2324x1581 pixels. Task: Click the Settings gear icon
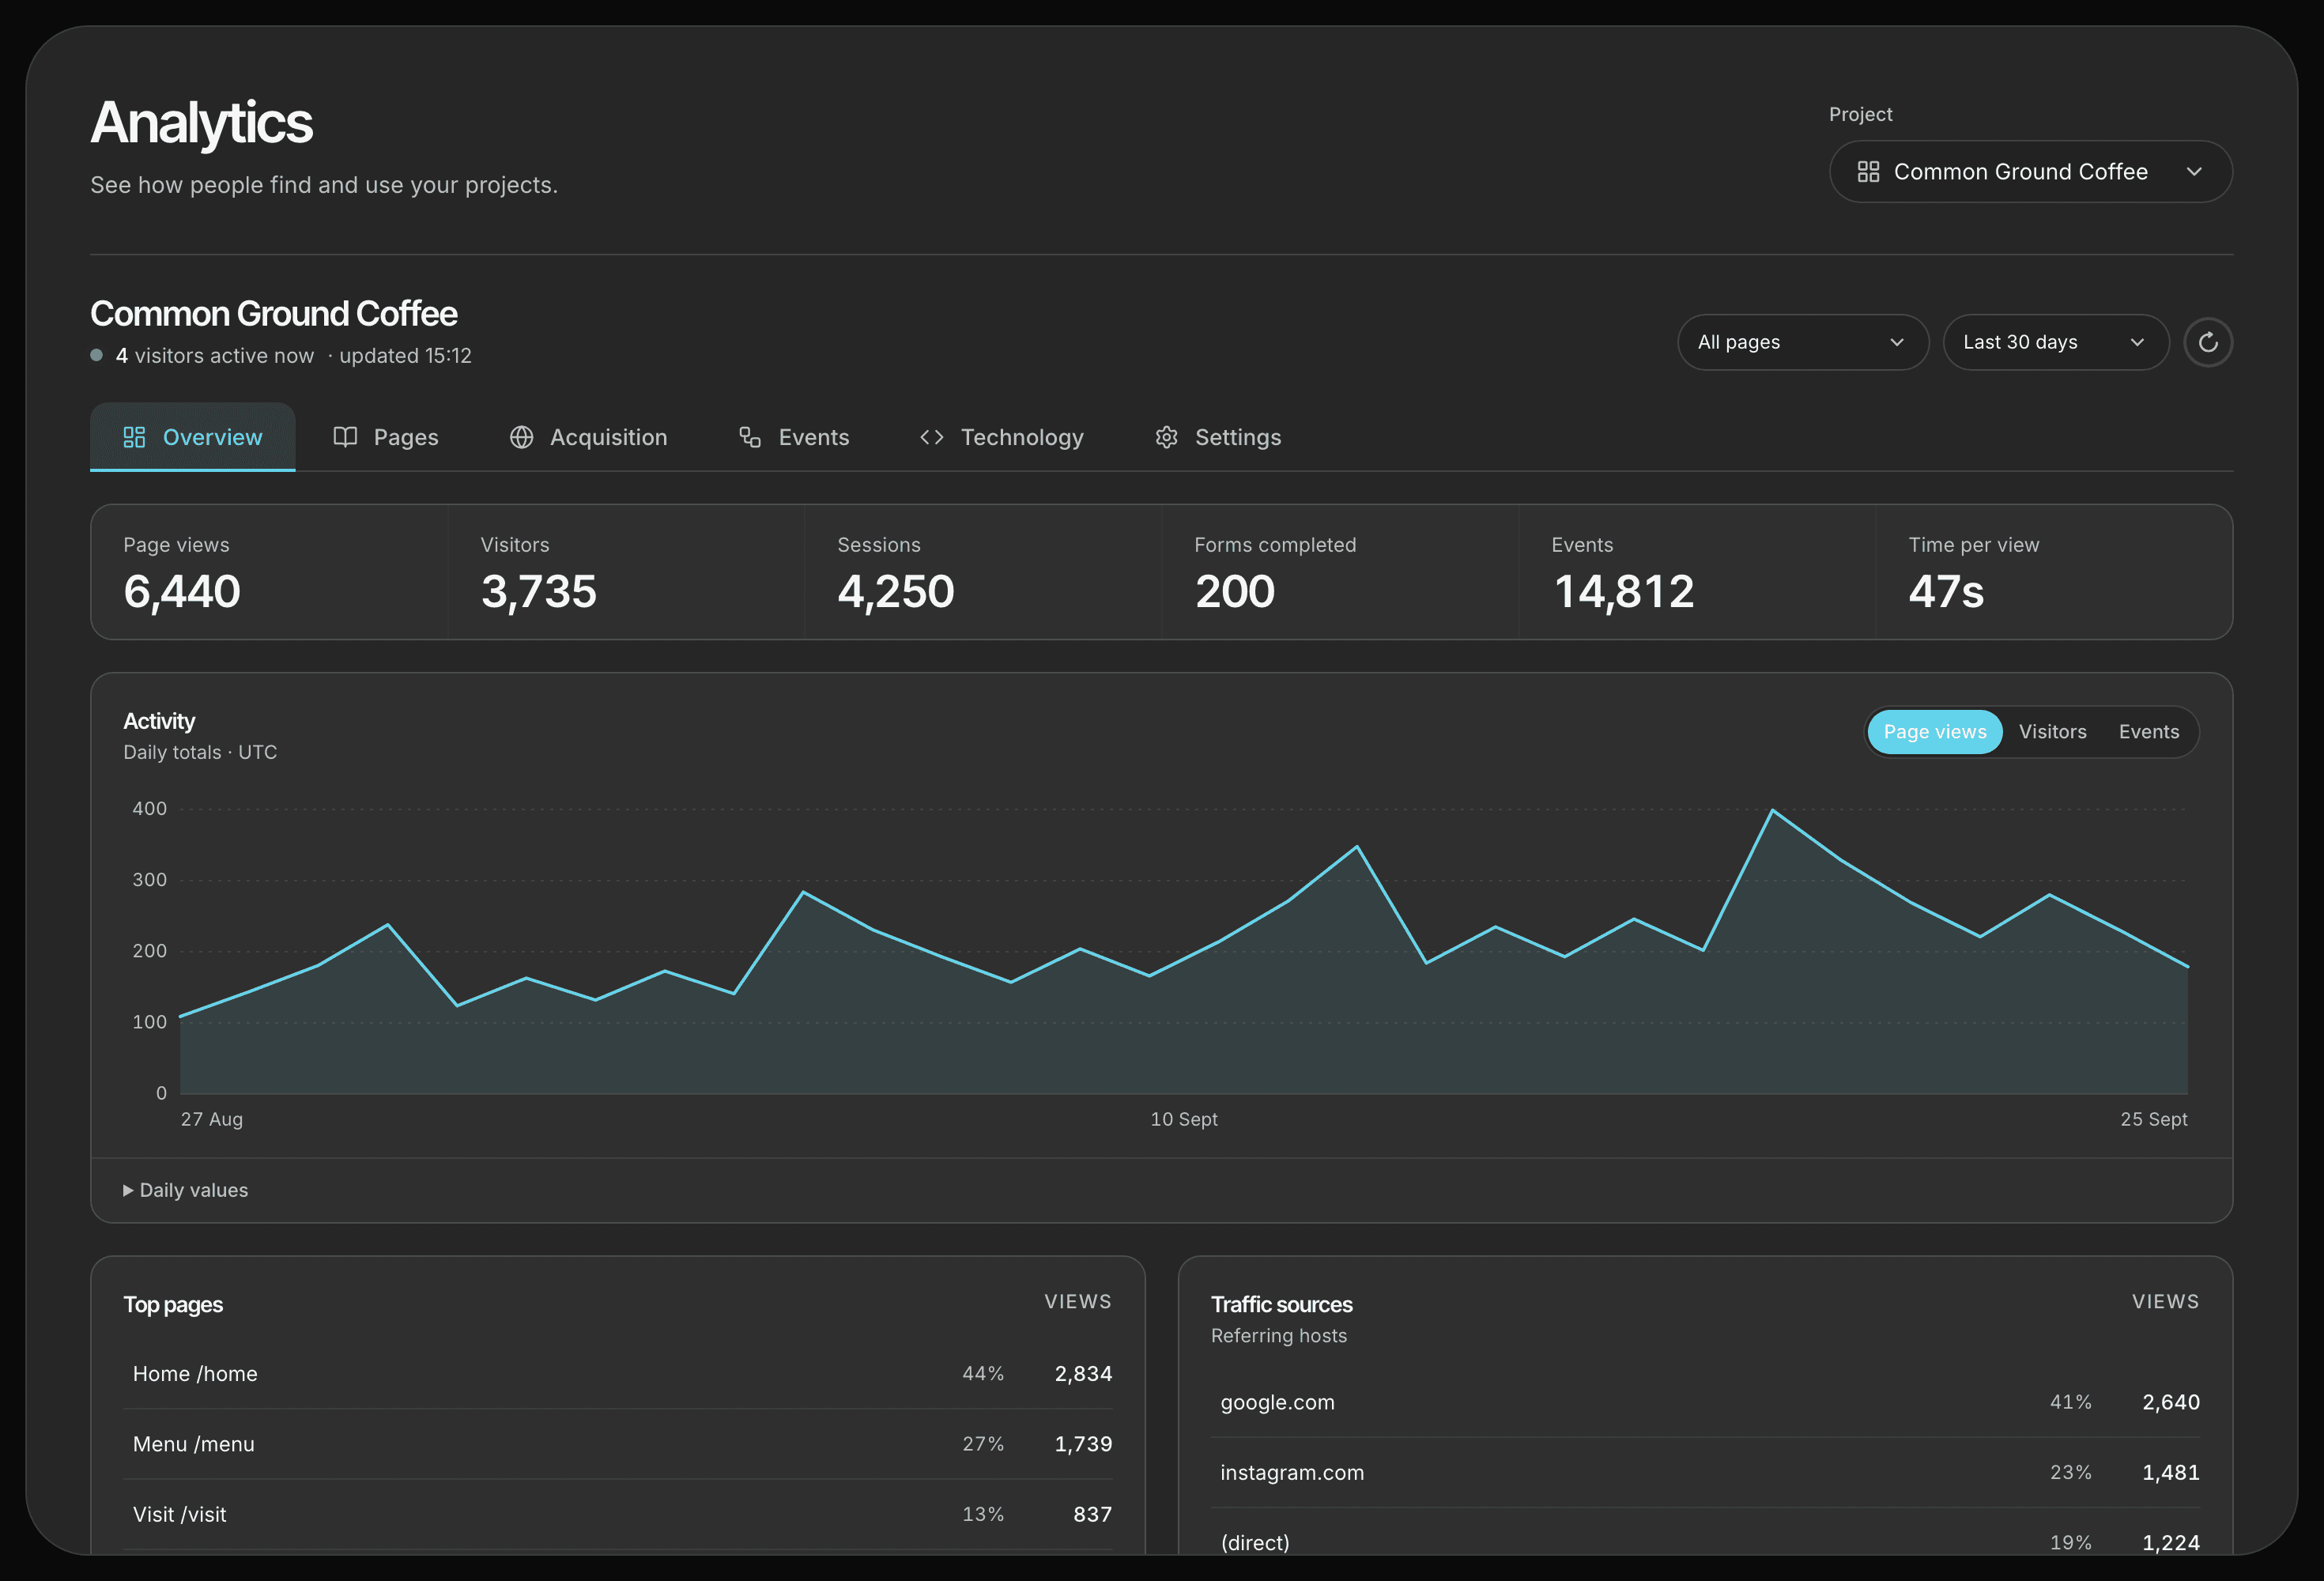click(x=1166, y=437)
